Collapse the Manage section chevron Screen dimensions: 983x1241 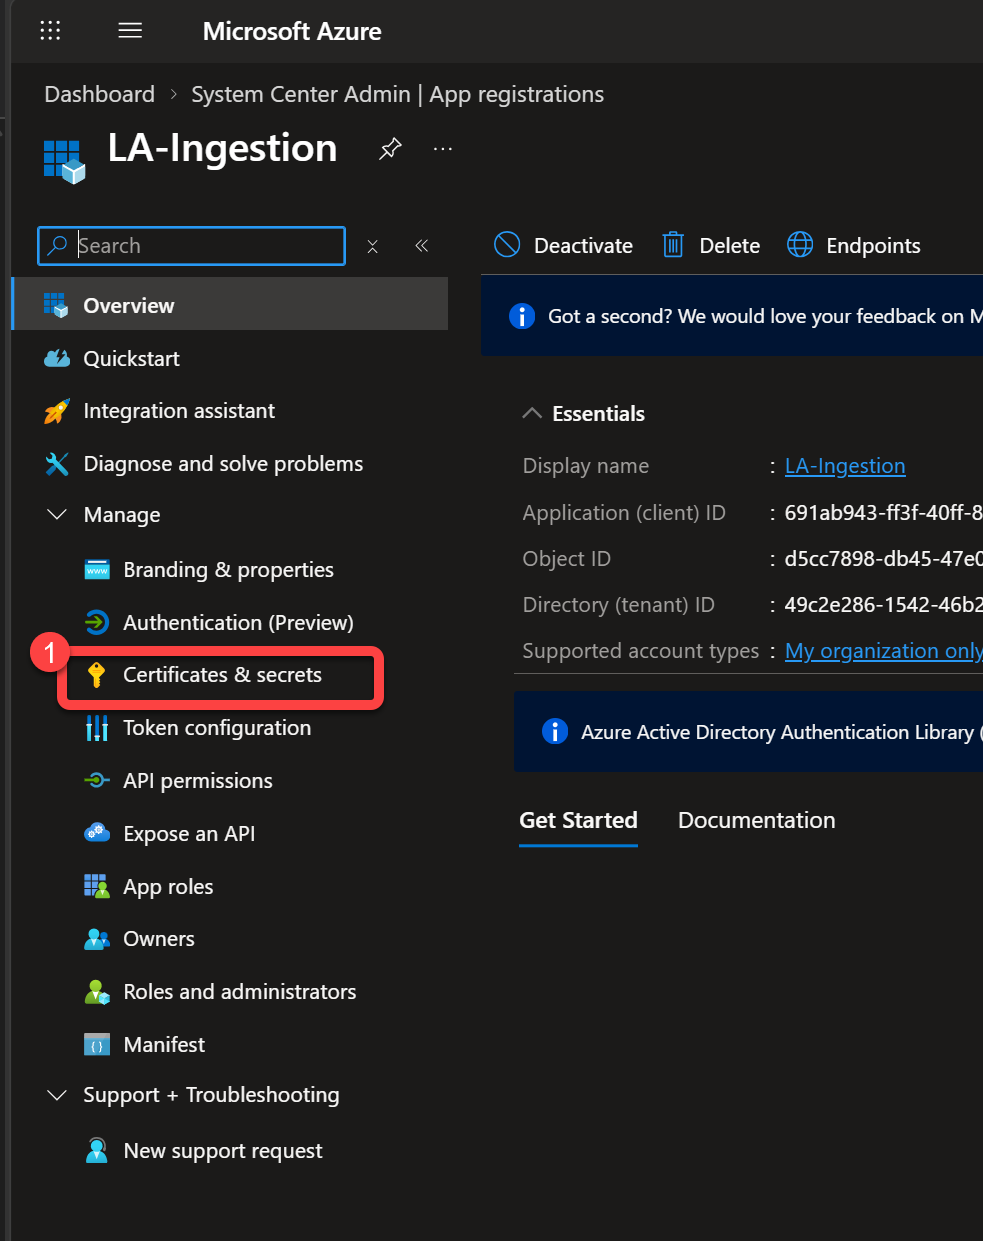[x=57, y=514]
